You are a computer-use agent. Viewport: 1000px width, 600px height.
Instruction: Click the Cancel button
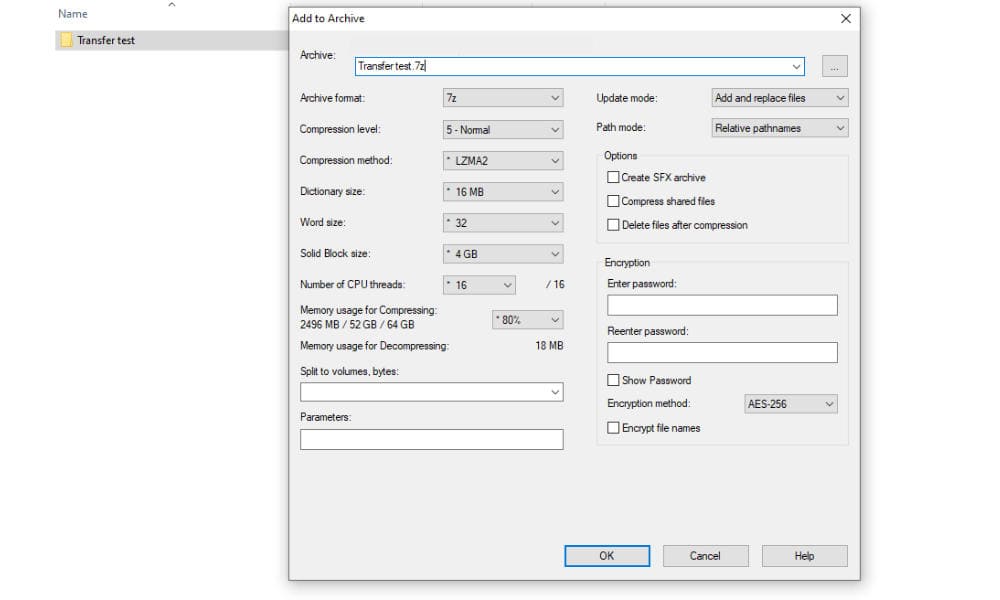click(705, 556)
